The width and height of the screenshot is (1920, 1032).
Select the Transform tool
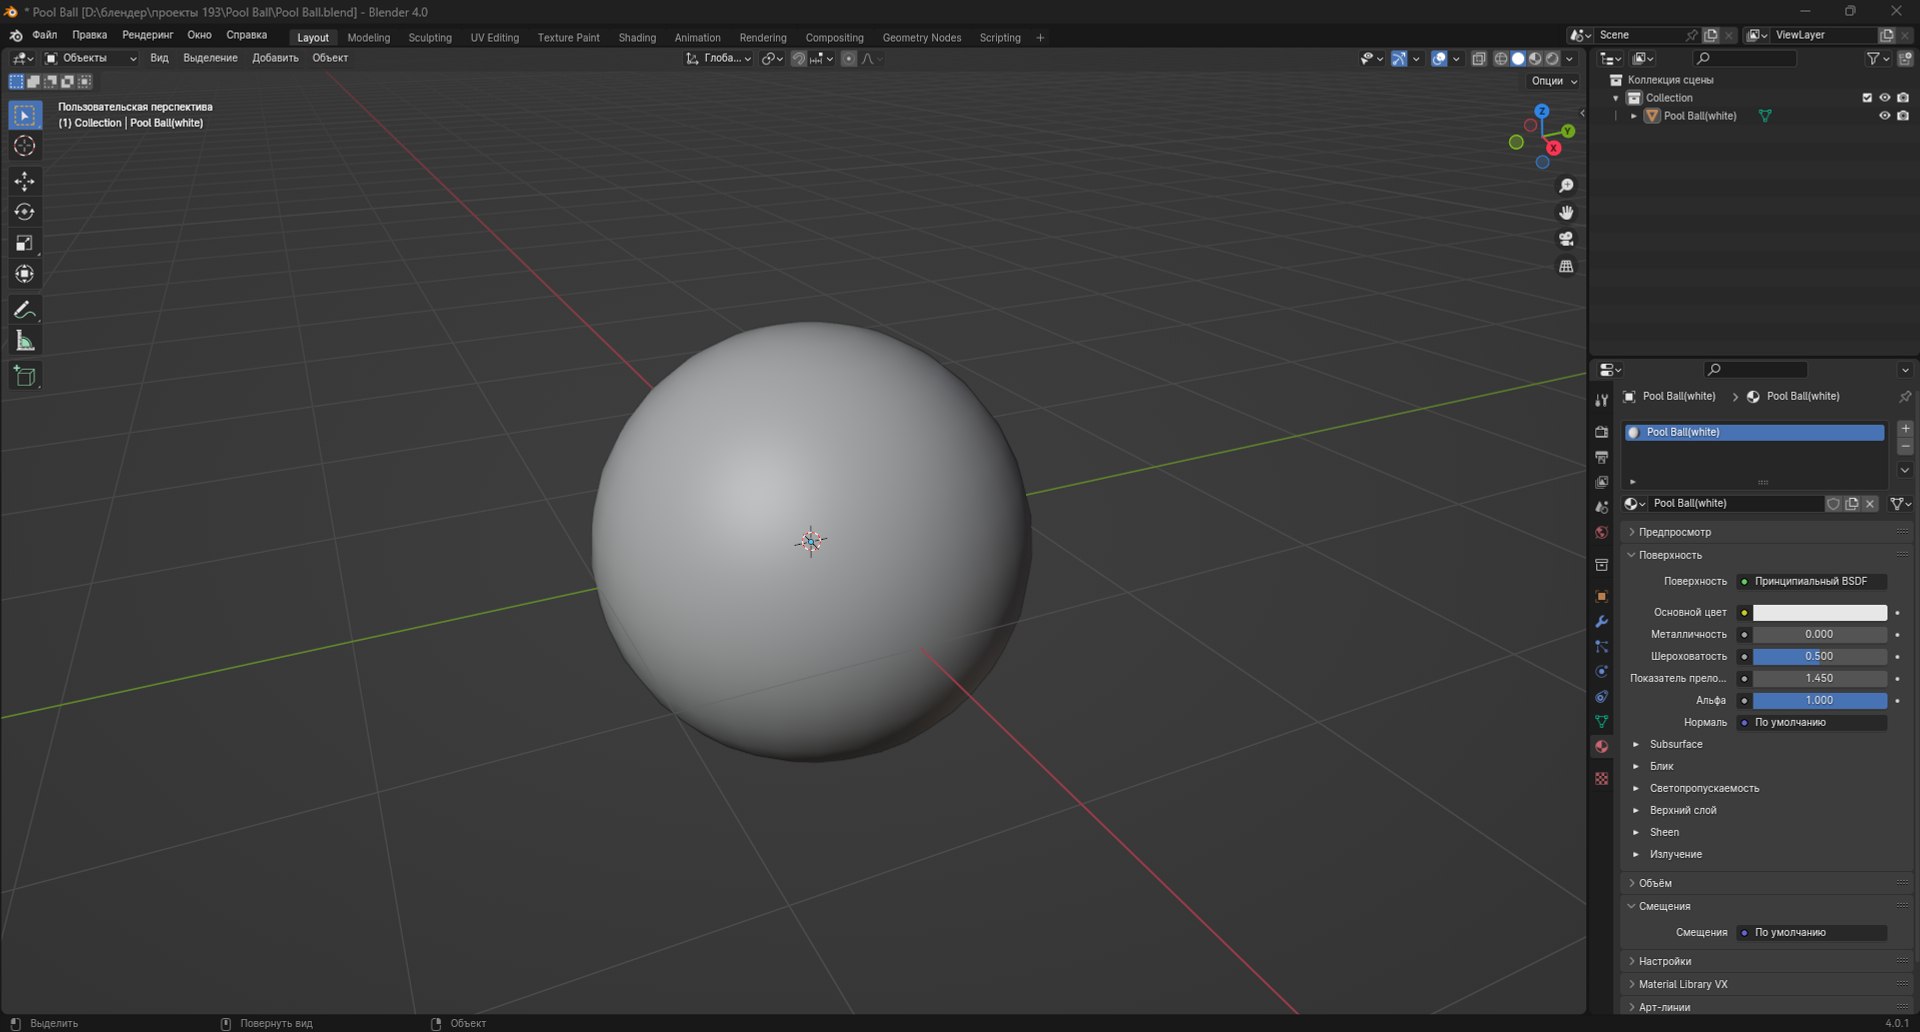point(25,274)
